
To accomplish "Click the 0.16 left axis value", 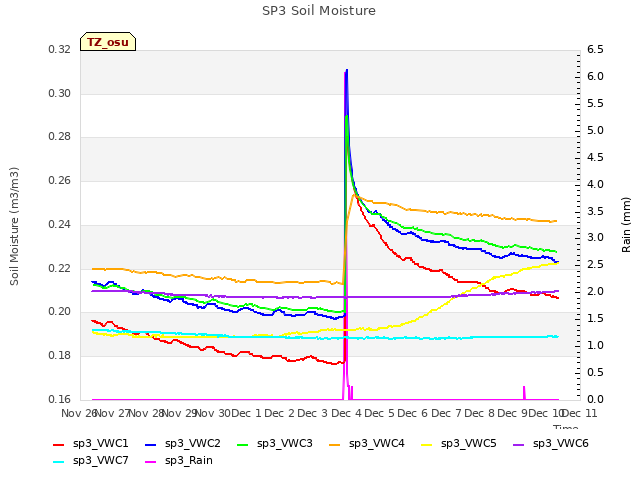I will (x=60, y=399).
